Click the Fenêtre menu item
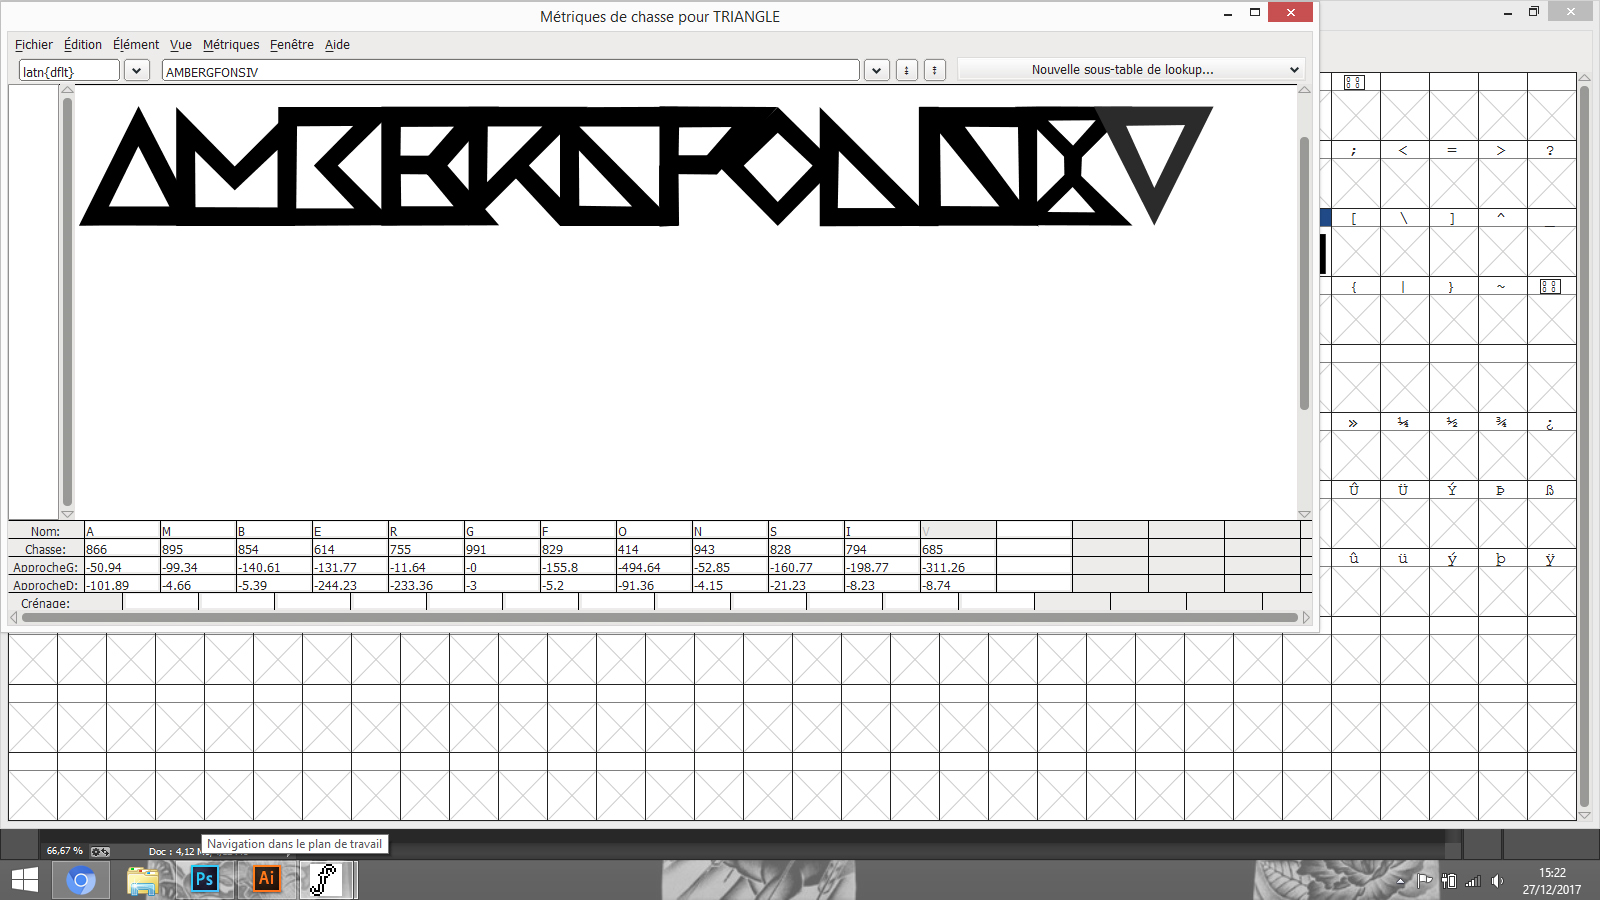The width and height of the screenshot is (1600, 900). pyautogui.click(x=291, y=45)
